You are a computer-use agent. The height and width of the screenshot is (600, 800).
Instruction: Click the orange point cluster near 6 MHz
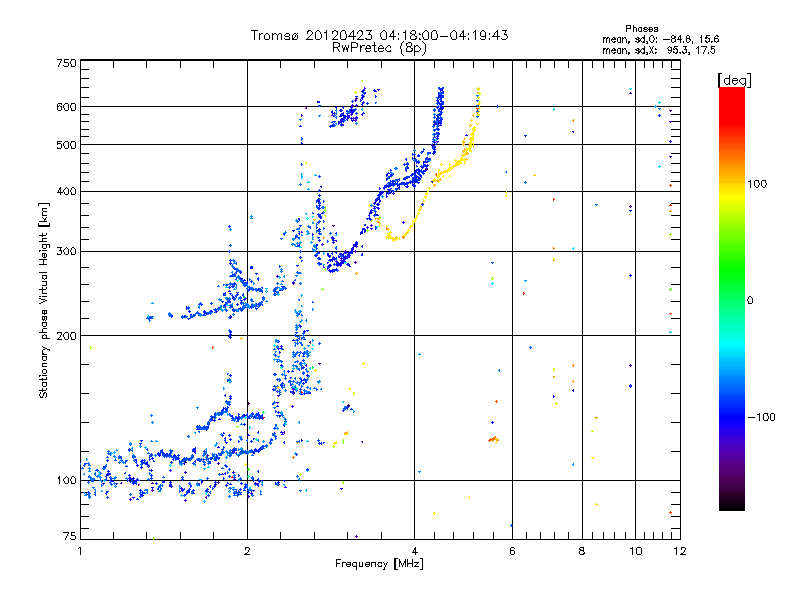pos(493,439)
